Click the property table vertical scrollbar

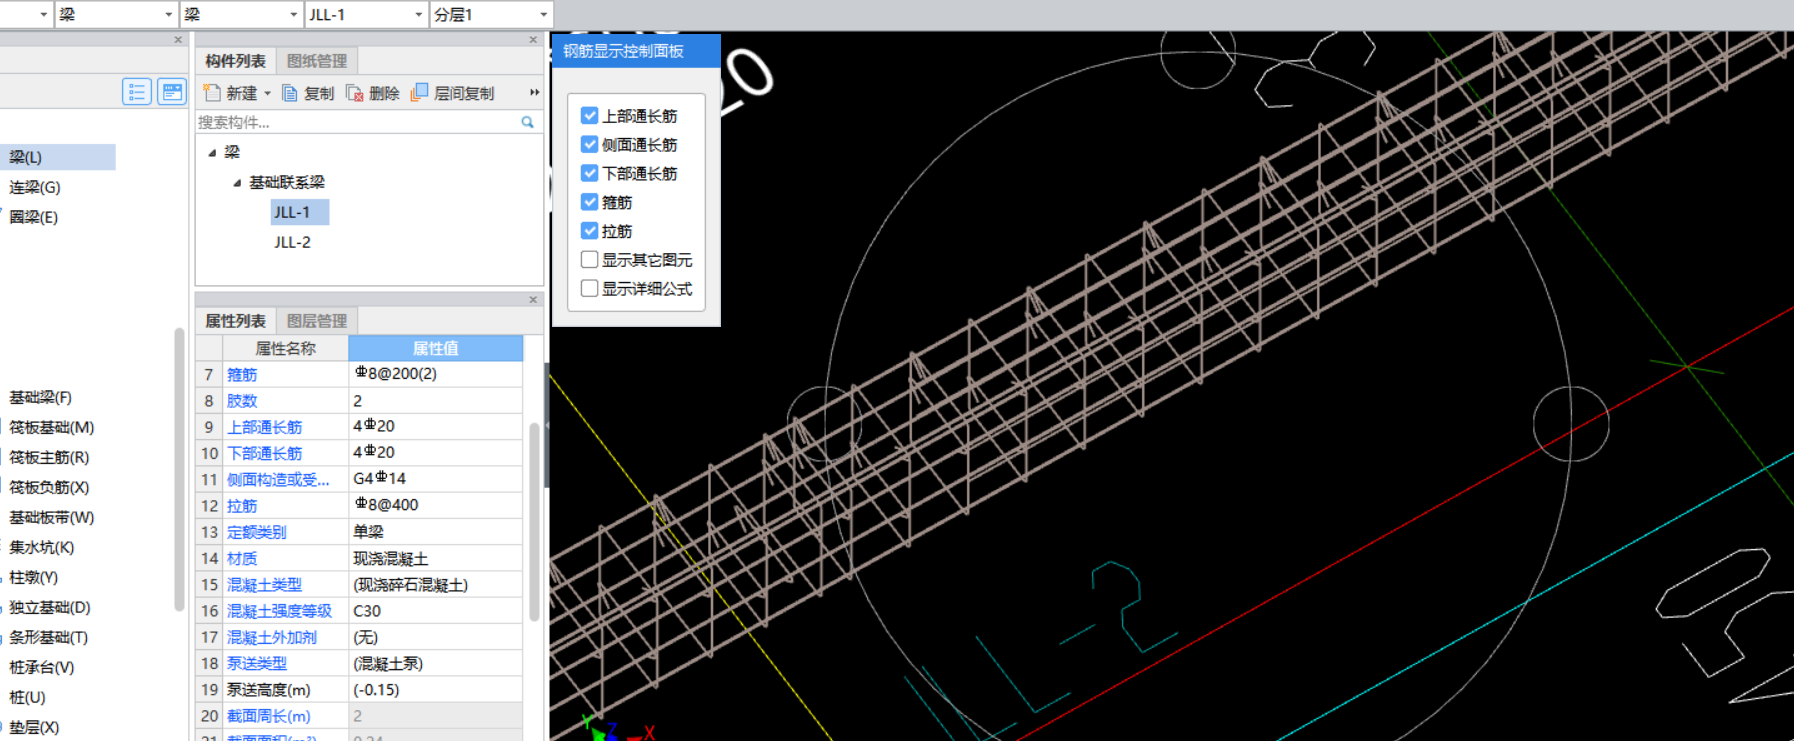click(x=534, y=520)
